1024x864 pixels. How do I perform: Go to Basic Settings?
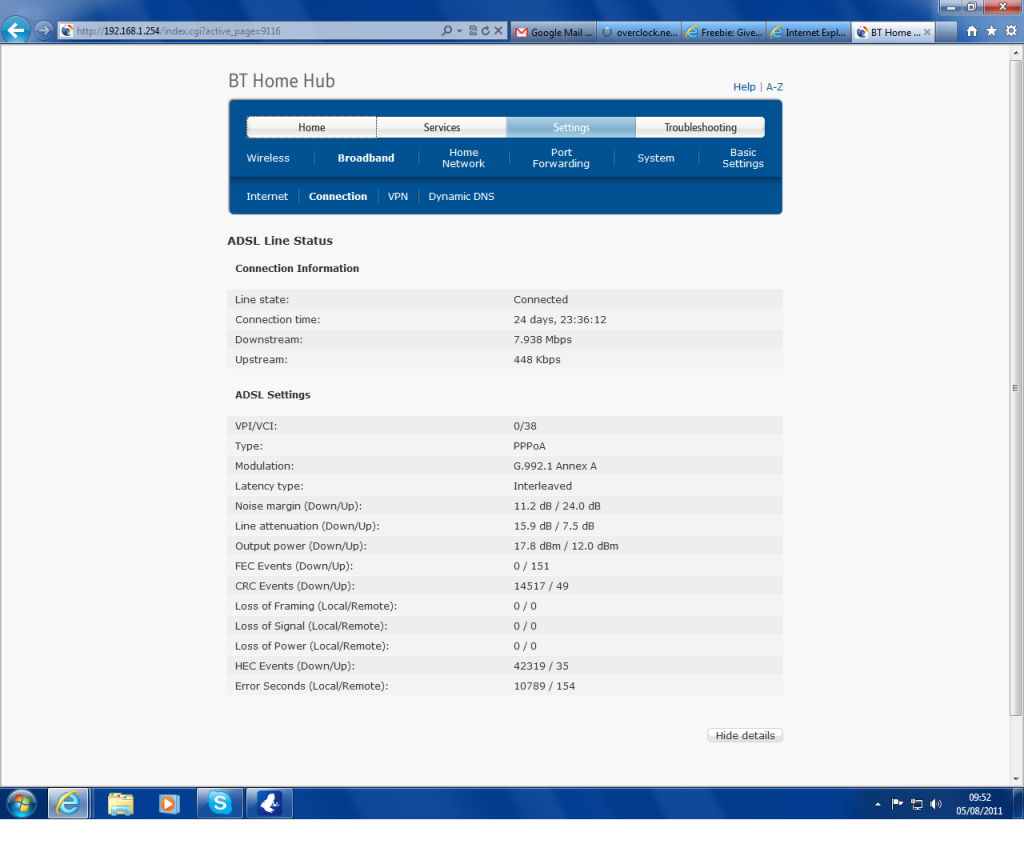tap(743, 158)
